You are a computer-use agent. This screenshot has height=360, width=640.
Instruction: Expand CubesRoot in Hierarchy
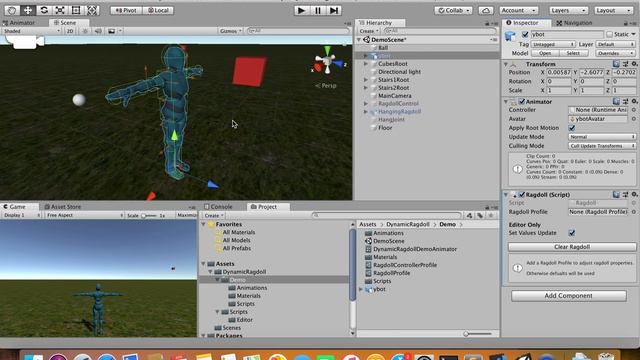(x=366, y=64)
